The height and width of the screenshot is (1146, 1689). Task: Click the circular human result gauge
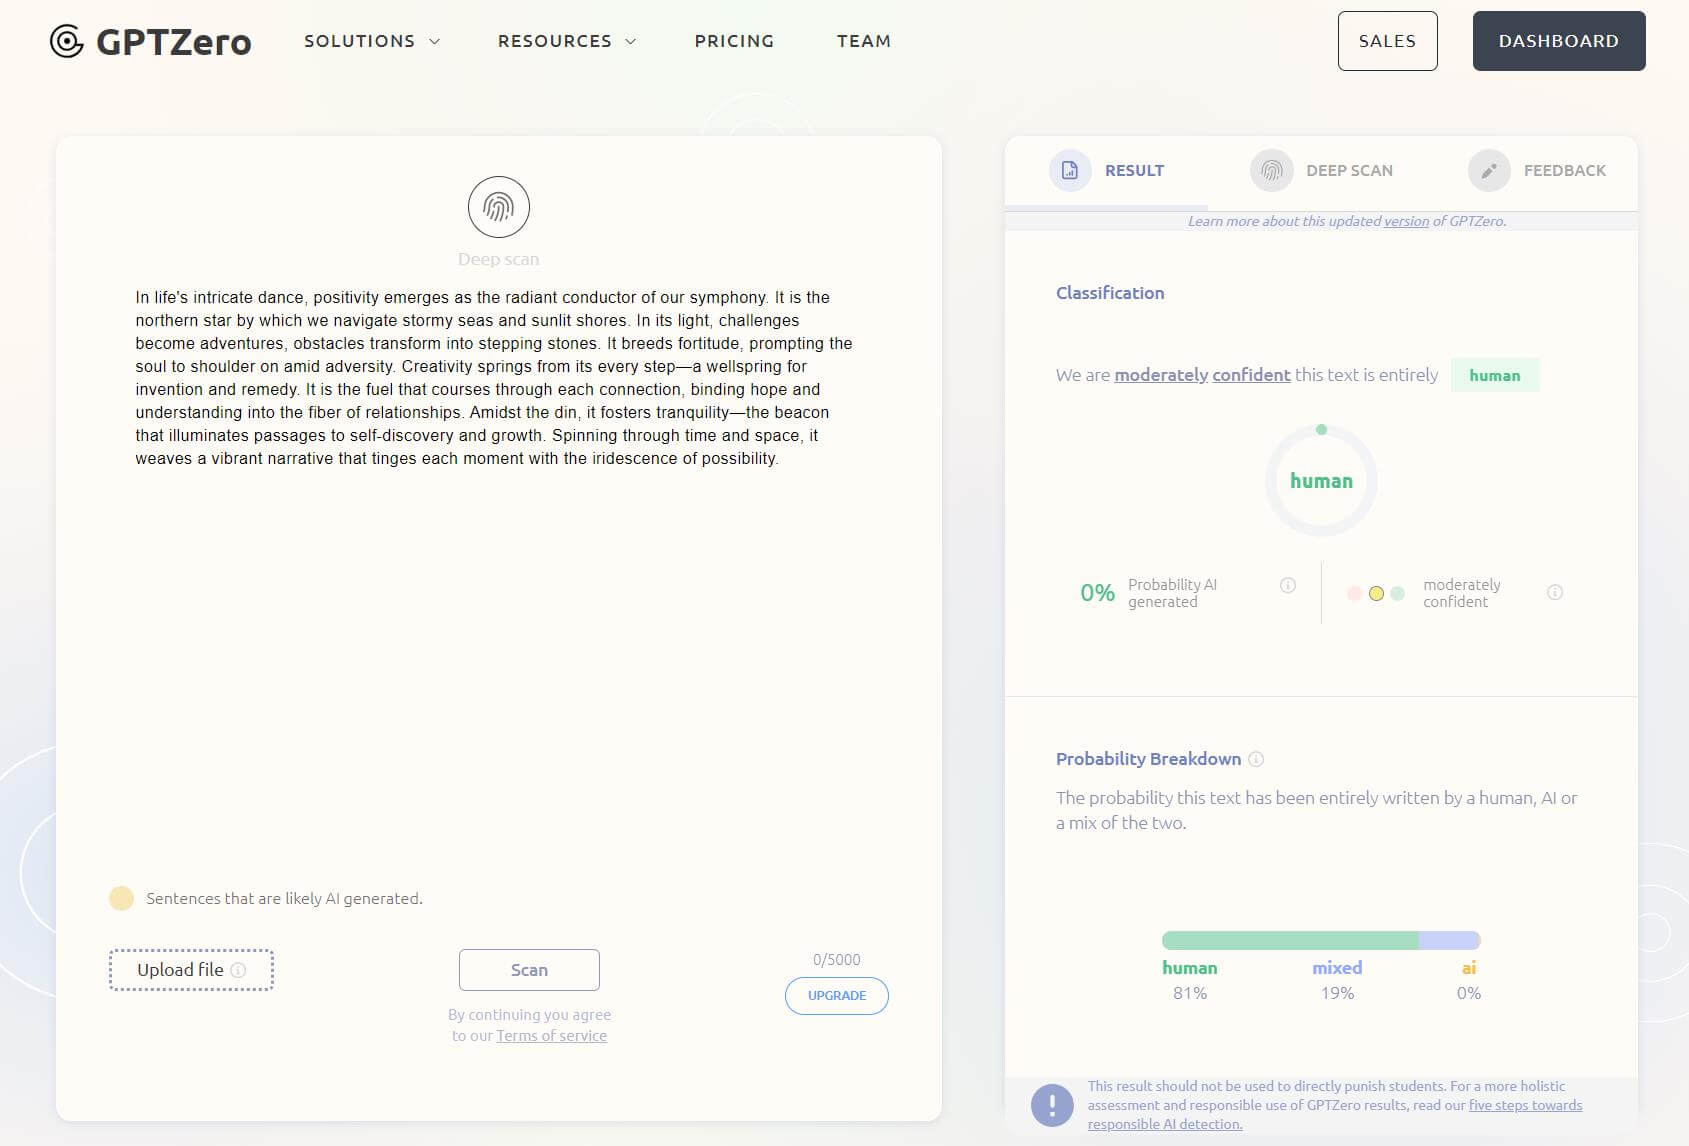1321,481
